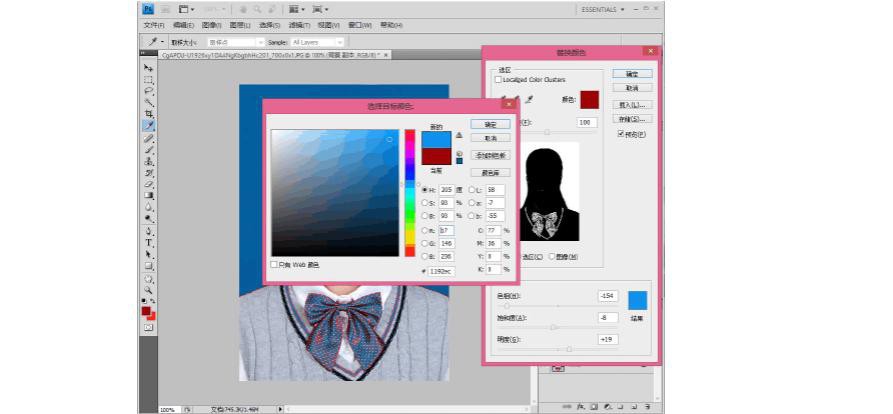Open the Help menu
The image size is (893, 414).
(391, 26)
